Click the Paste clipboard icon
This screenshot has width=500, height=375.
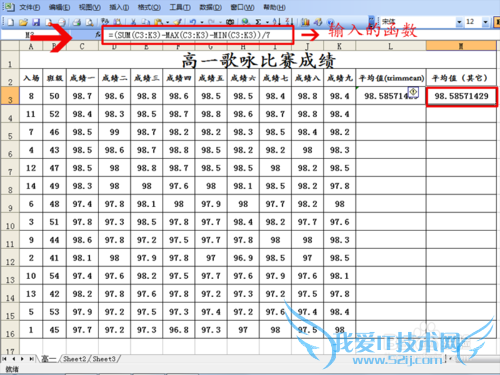tap(159, 22)
